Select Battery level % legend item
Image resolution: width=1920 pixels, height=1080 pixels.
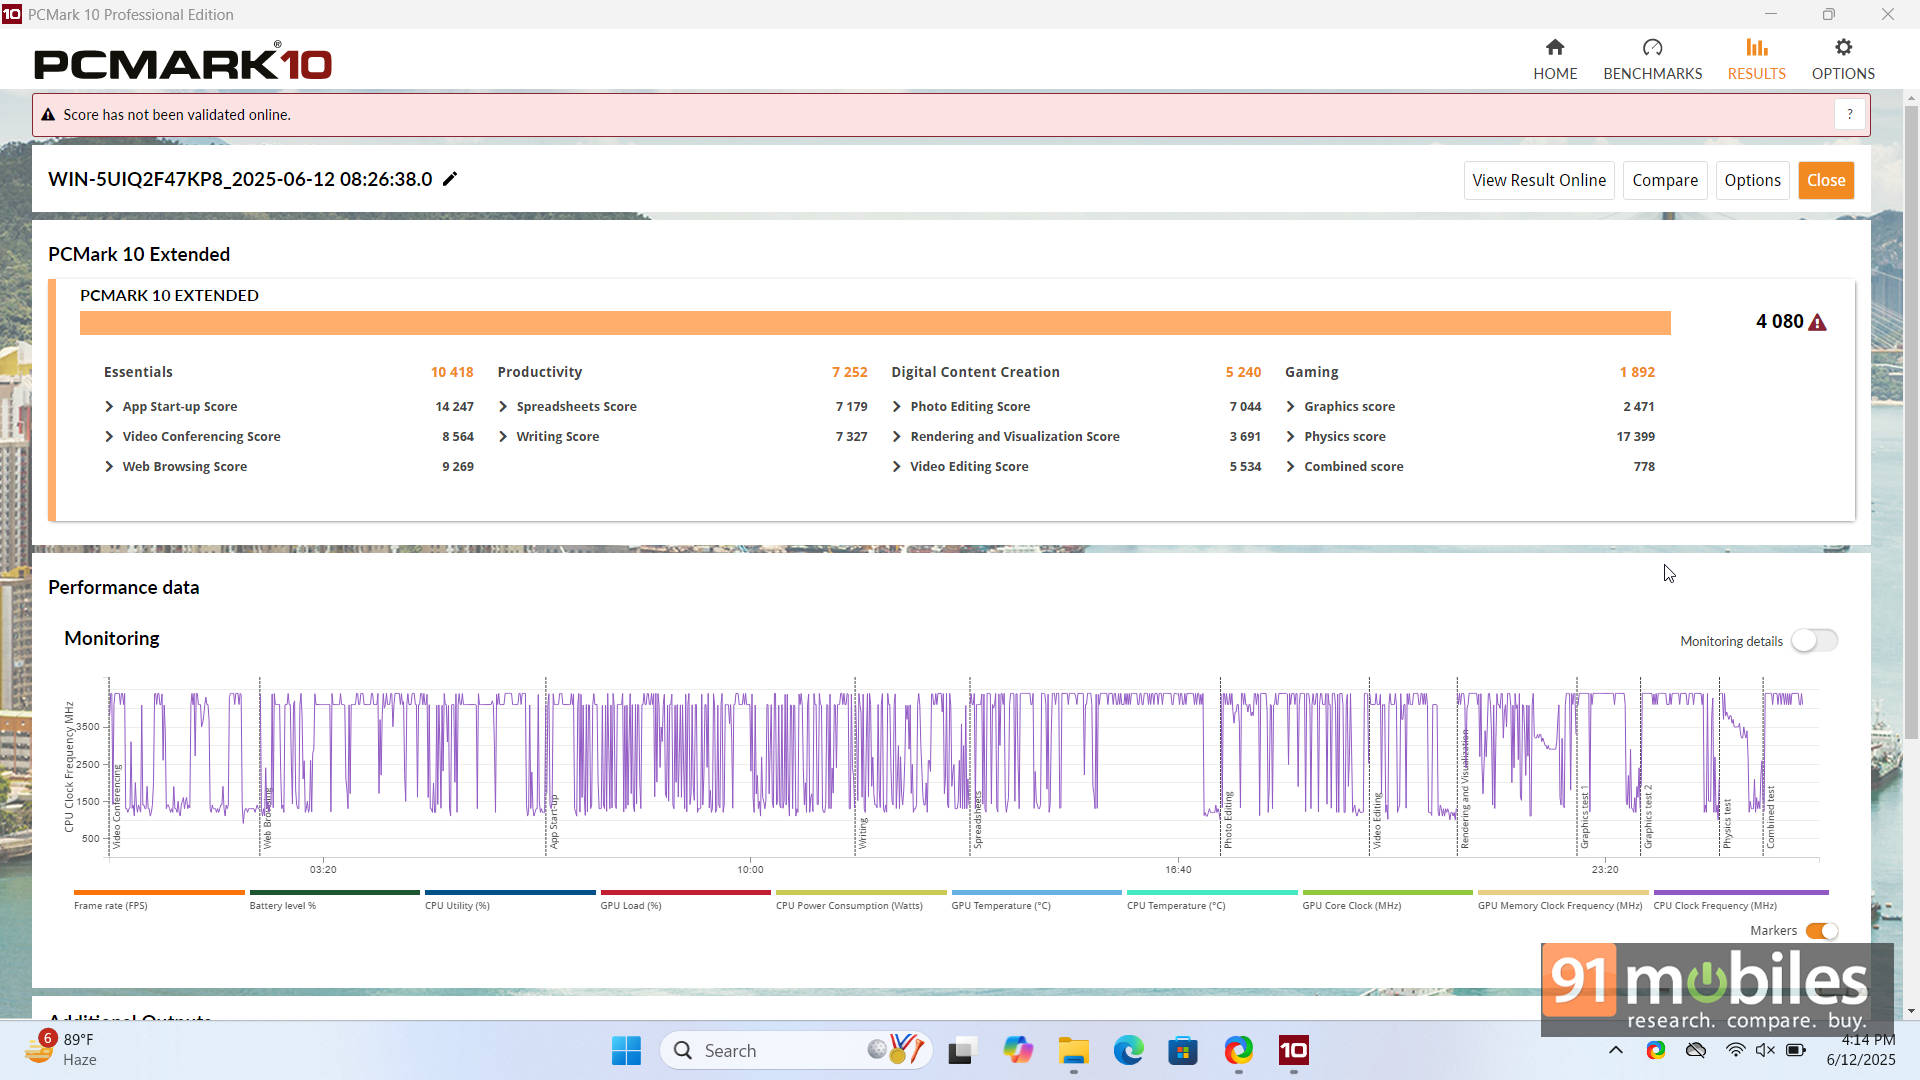tap(334, 900)
